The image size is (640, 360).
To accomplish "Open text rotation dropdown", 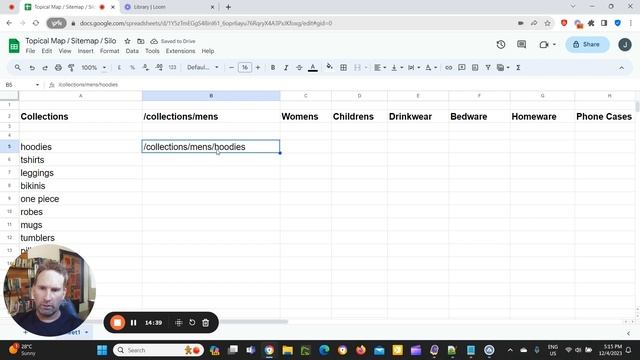I will point(431,67).
